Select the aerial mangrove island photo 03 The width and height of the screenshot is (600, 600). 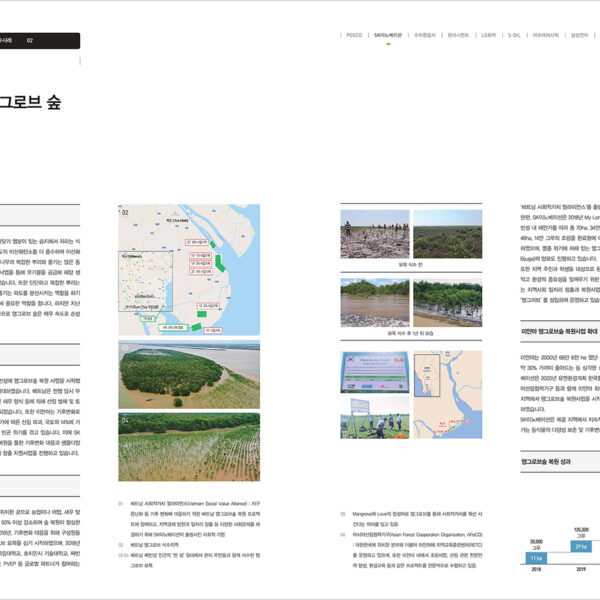tap(189, 374)
